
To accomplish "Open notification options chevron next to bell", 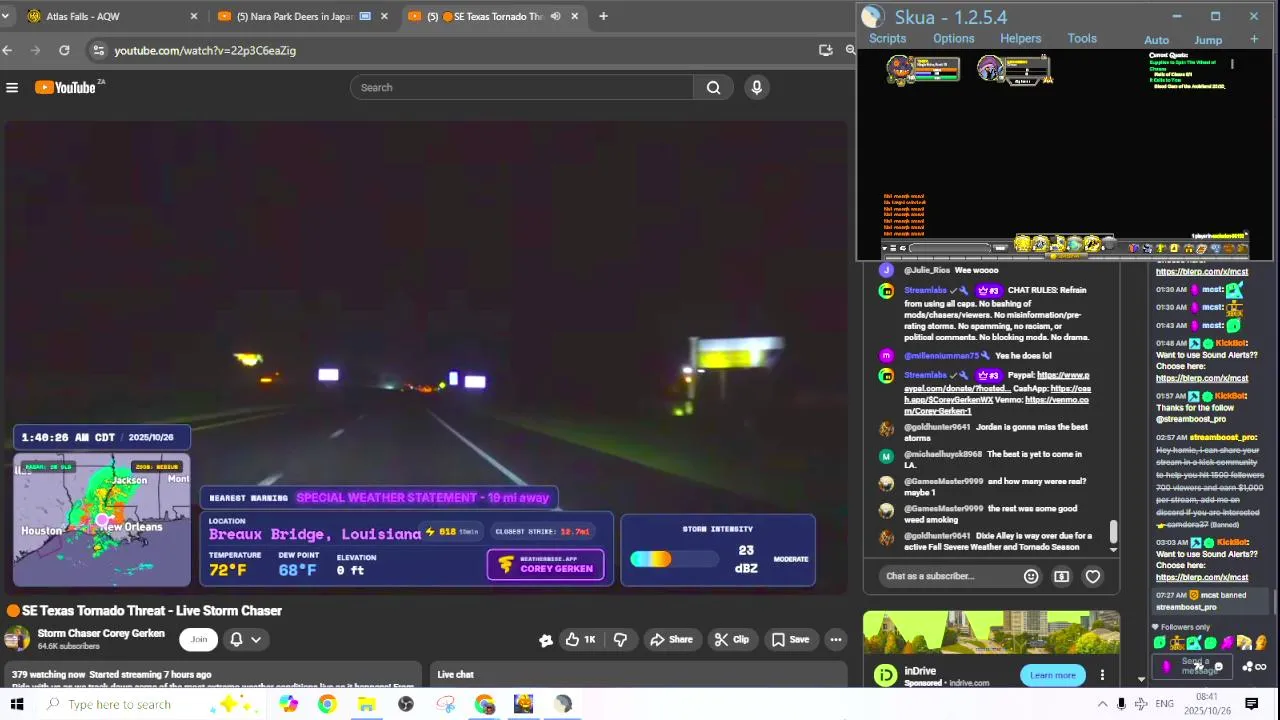I will coord(256,640).
